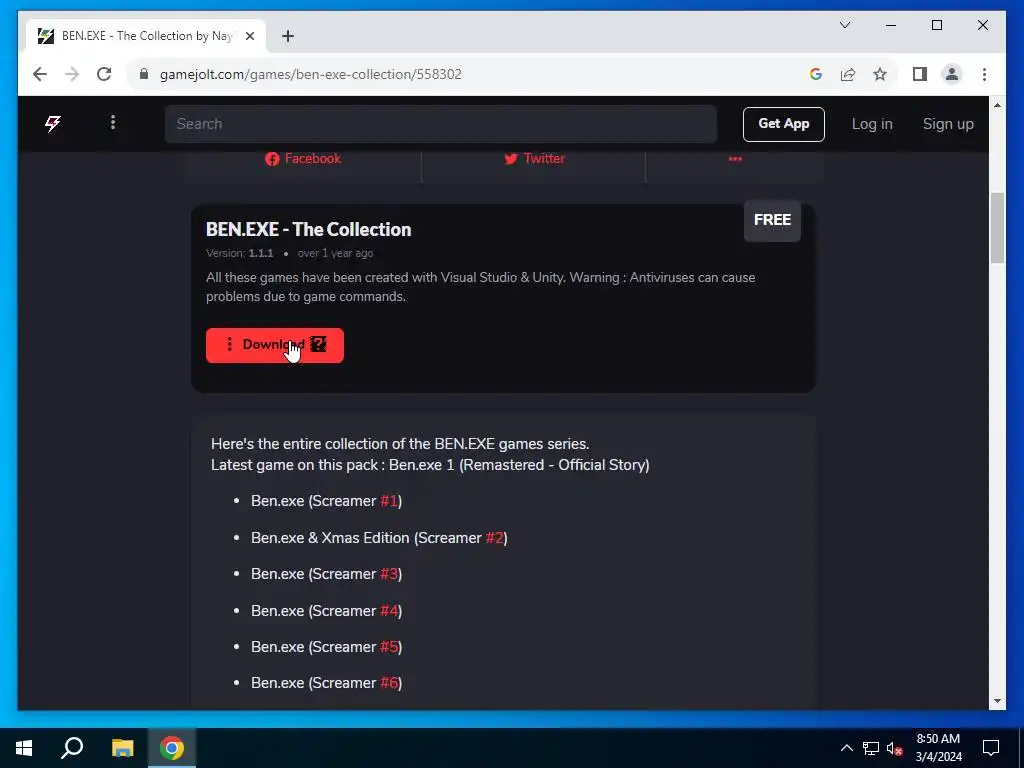Show hidden system tray icons
This screenshot has height=768, width=1024.
[x=846, y=748]
